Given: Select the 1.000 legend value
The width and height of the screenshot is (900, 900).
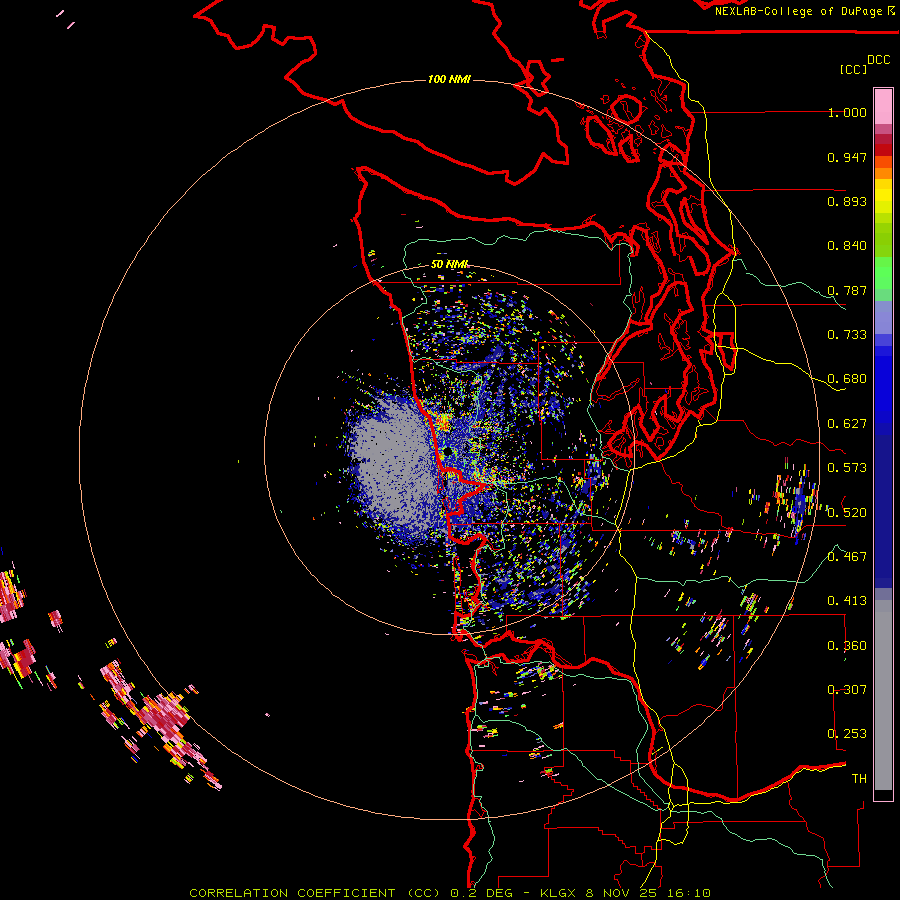Looking at the screenshot, I should pos(847,112).
